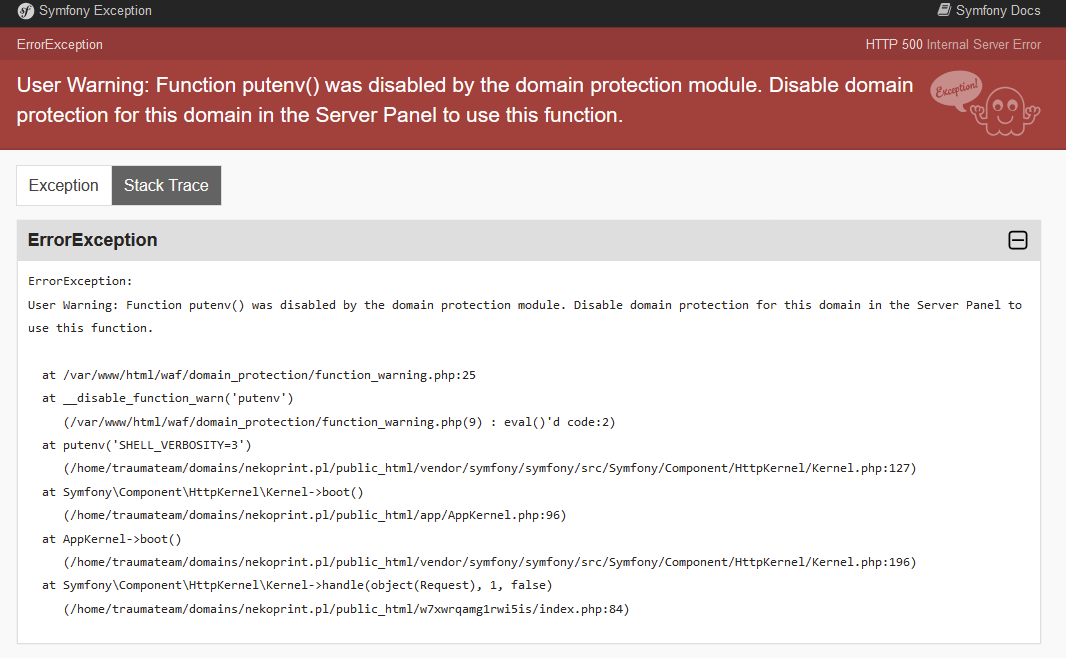Click the Kernel->handle(object(Request)) trace entry
The image size is (1066, 658).
coord(297,585)
